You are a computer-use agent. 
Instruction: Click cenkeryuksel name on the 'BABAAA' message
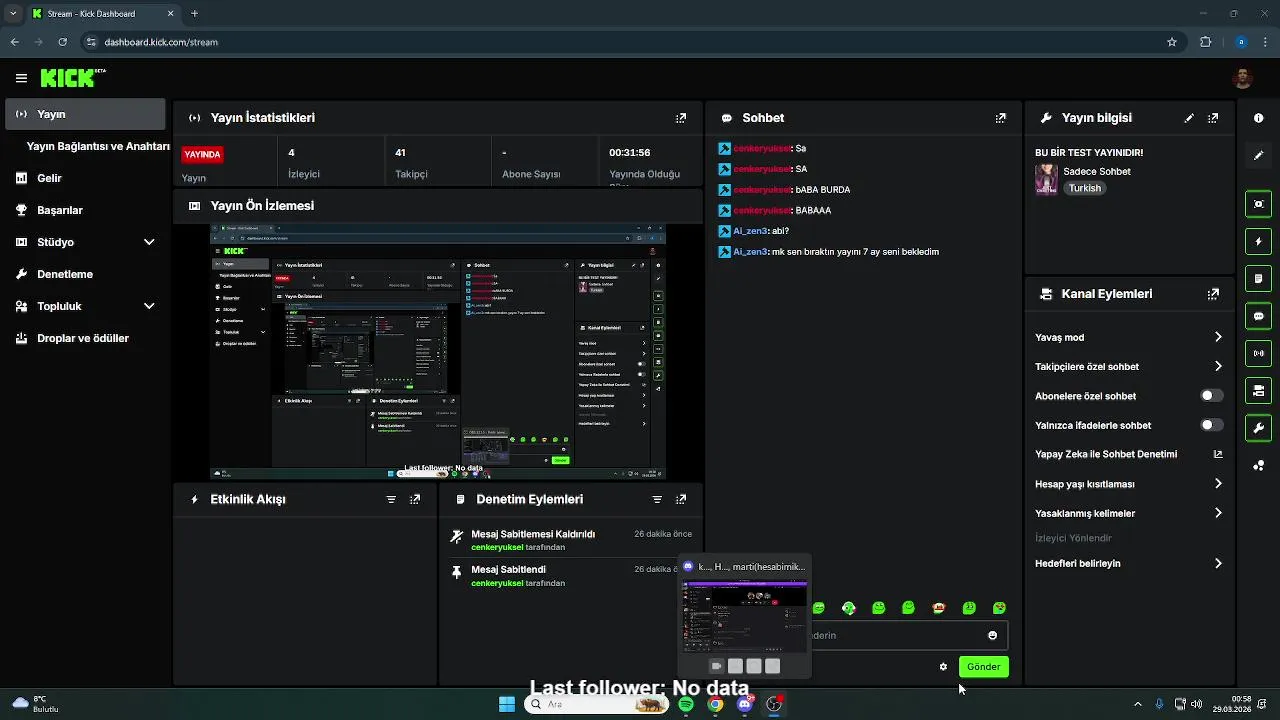pyautogui.click(x=762, y=211)
